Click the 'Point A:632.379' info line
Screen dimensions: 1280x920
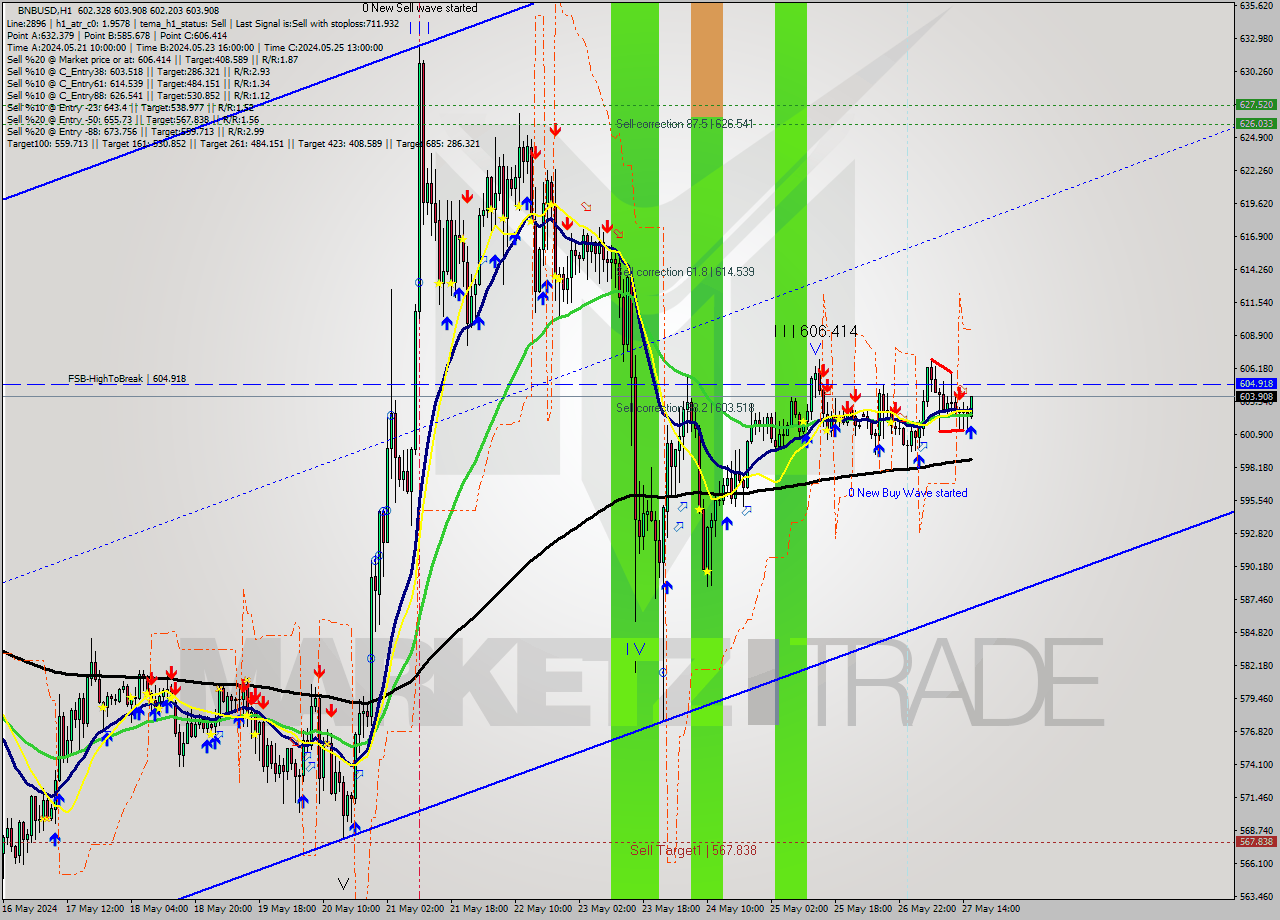(x=117, y=35)
